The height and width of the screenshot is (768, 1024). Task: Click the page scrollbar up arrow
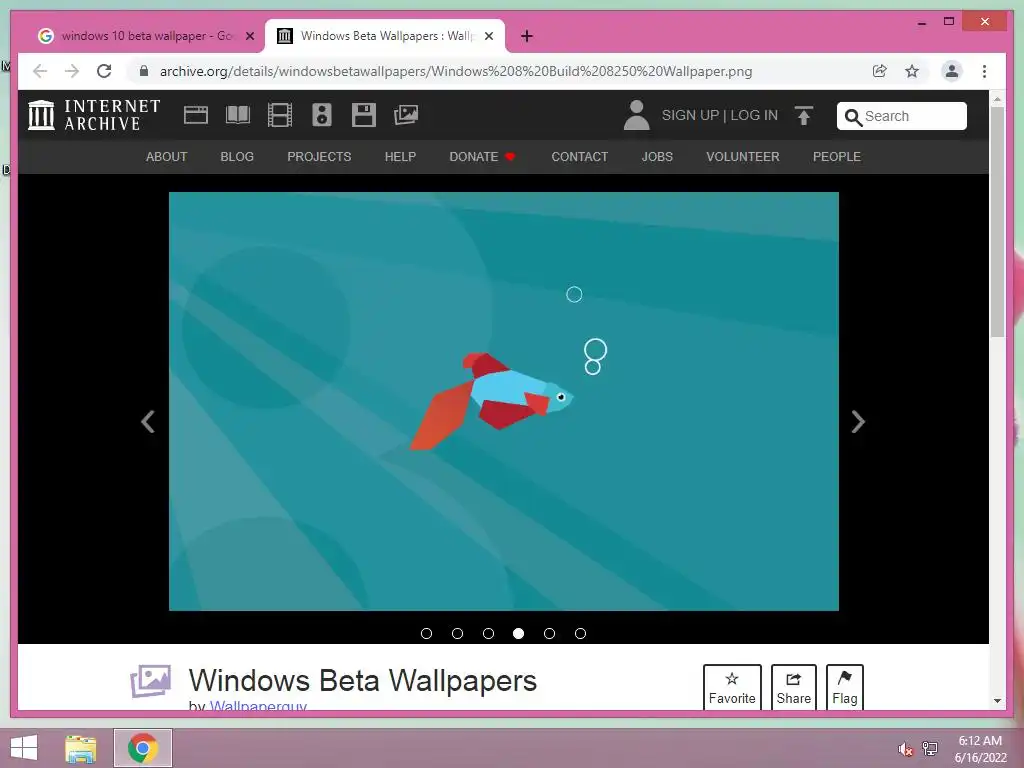(997, 99)
